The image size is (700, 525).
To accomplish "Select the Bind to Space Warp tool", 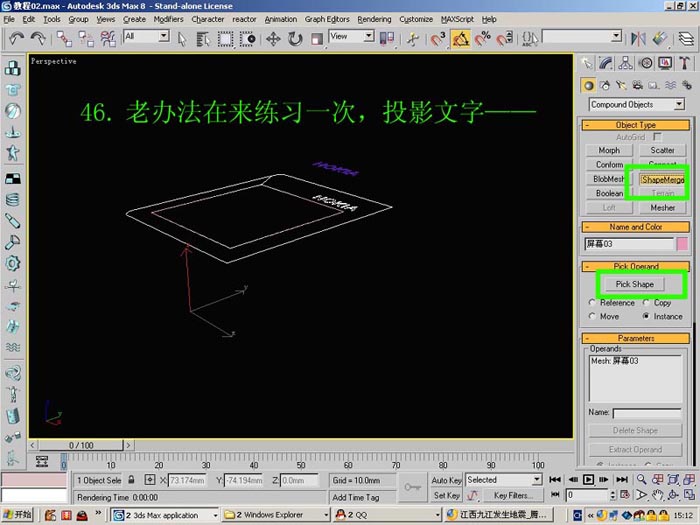I will (108, 39).
